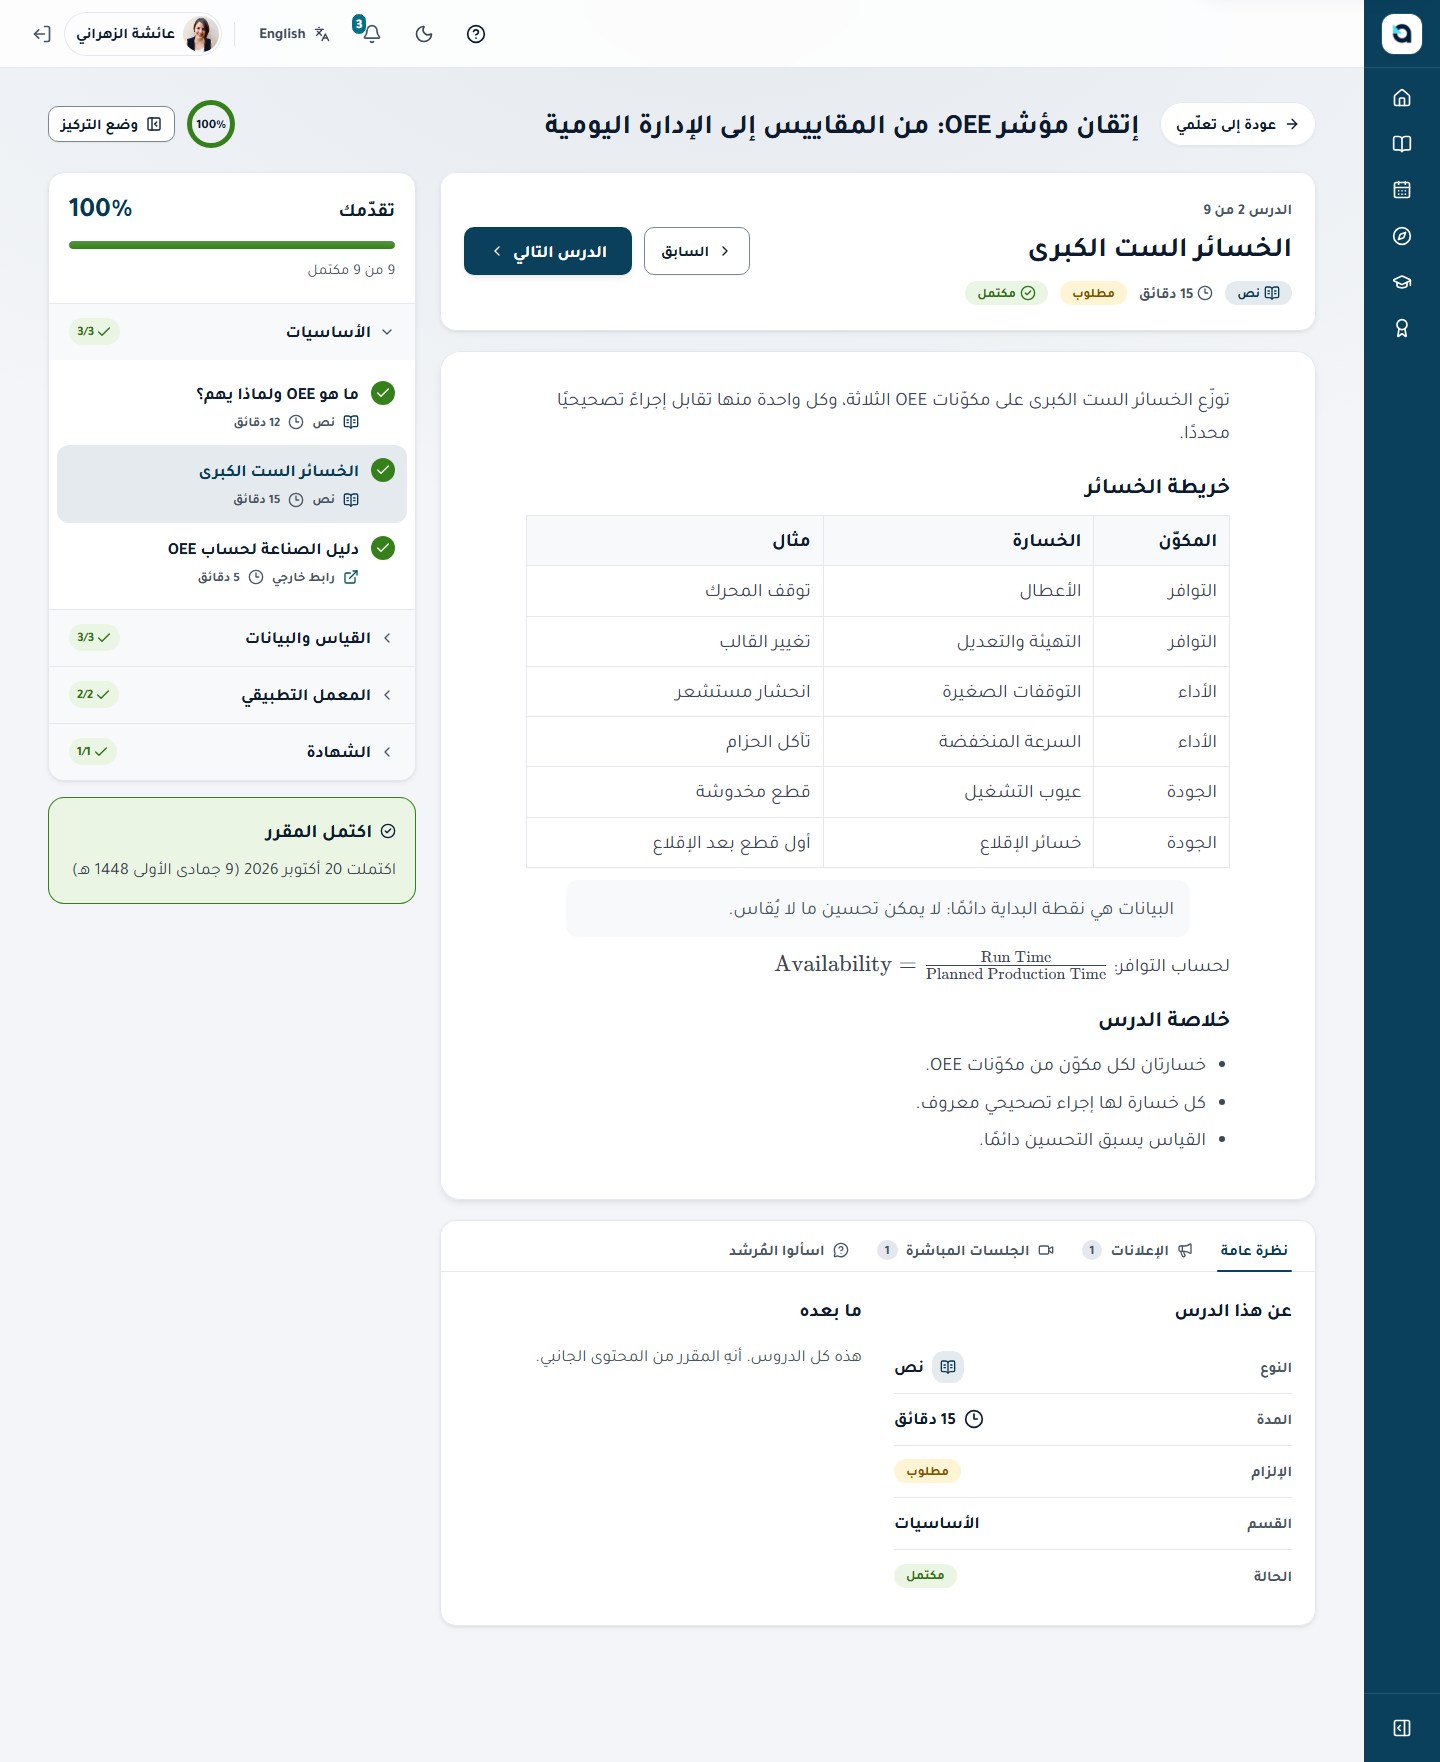The width and height of the screenshot is (1440, 1762).
Task: Open the compass explore icon in sidebar
Action: pyautogui.click(x=1402, y=236)
